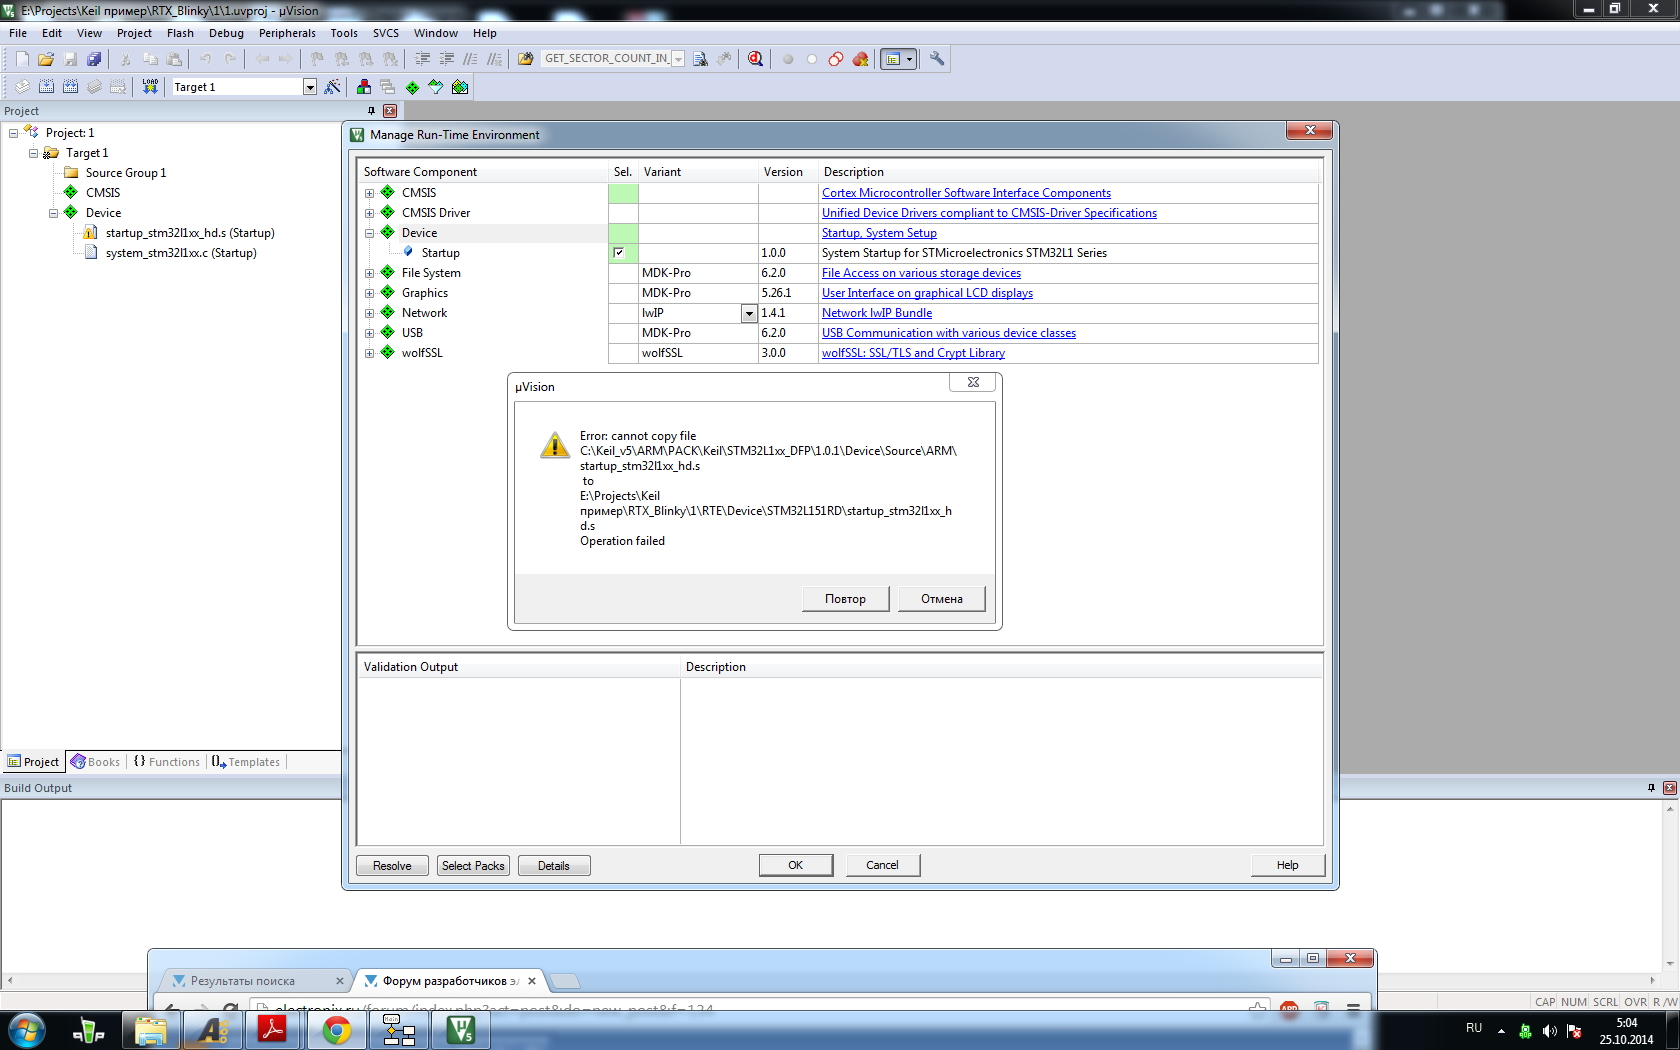Click the Breakpoints red circles icon
This screenshot has width=1680, height=1050.
click(836, 59)
